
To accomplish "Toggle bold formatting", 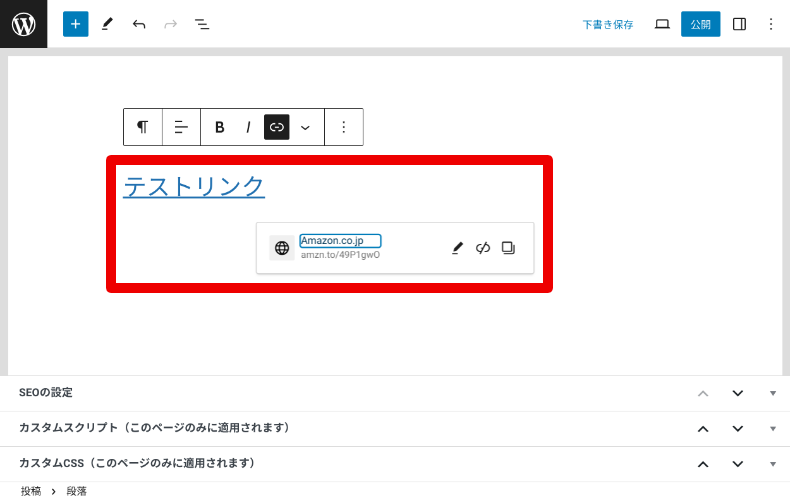I will [220, 127].
